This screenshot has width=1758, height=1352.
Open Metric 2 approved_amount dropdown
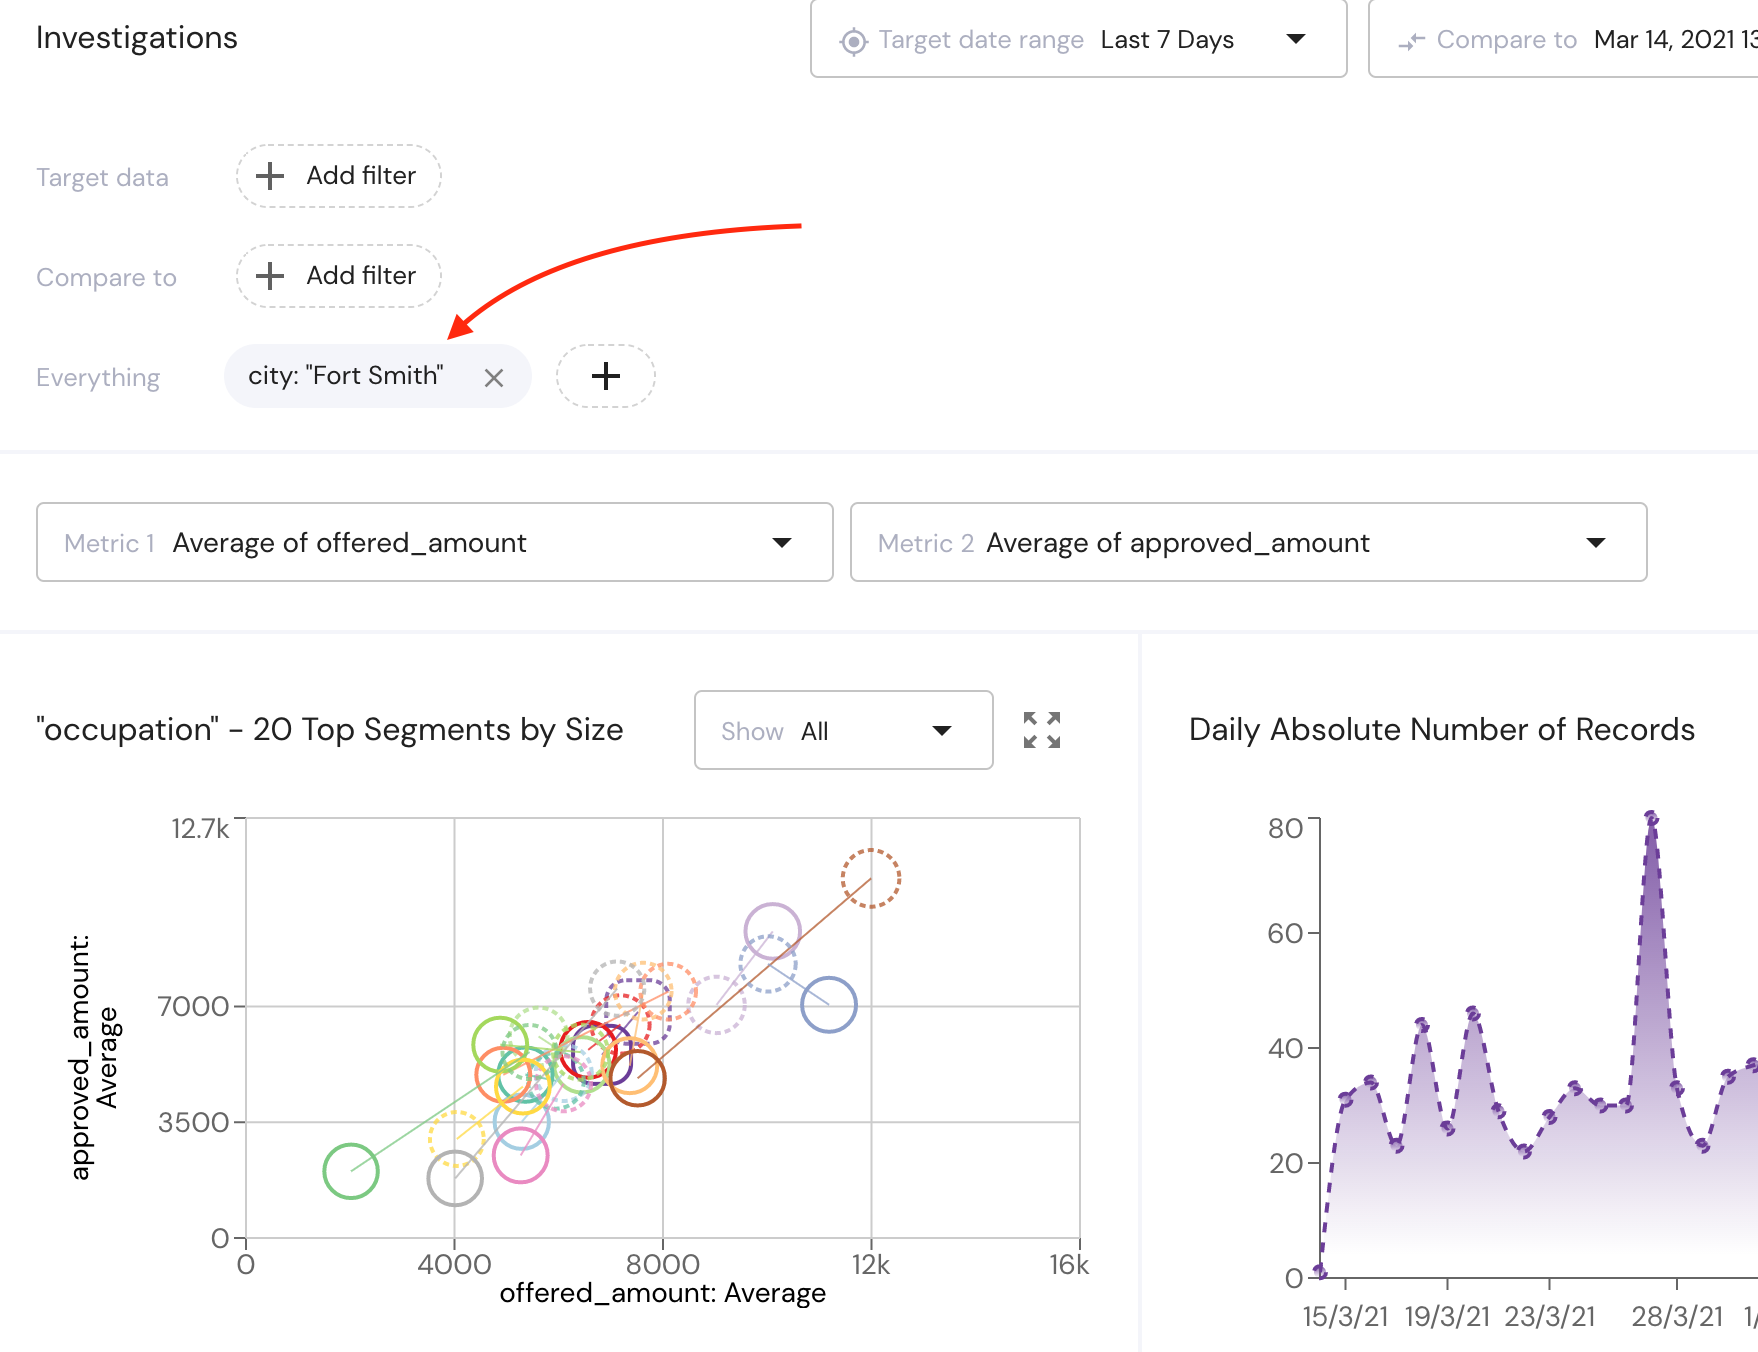pos(1248,542)
